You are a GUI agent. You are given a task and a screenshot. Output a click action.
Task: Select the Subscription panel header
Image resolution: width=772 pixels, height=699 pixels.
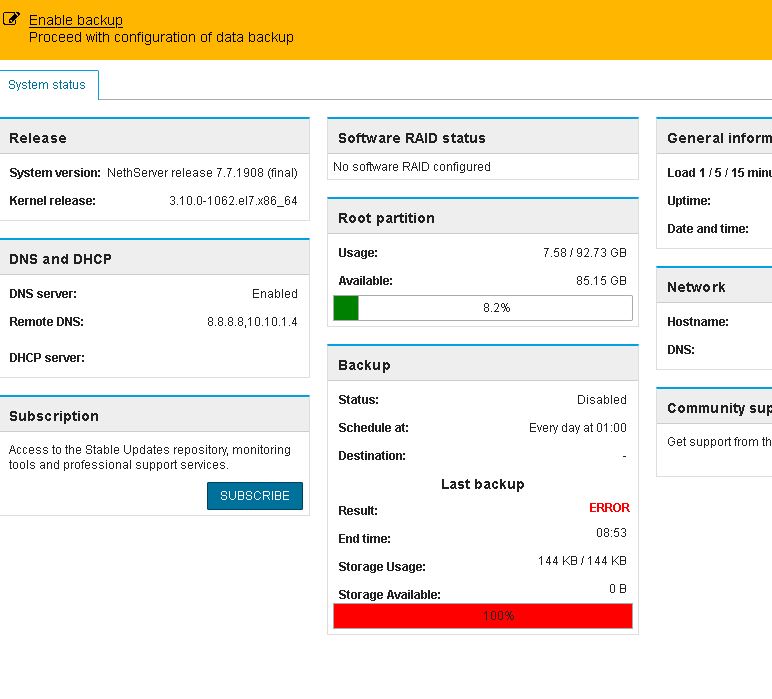[155, 416]
